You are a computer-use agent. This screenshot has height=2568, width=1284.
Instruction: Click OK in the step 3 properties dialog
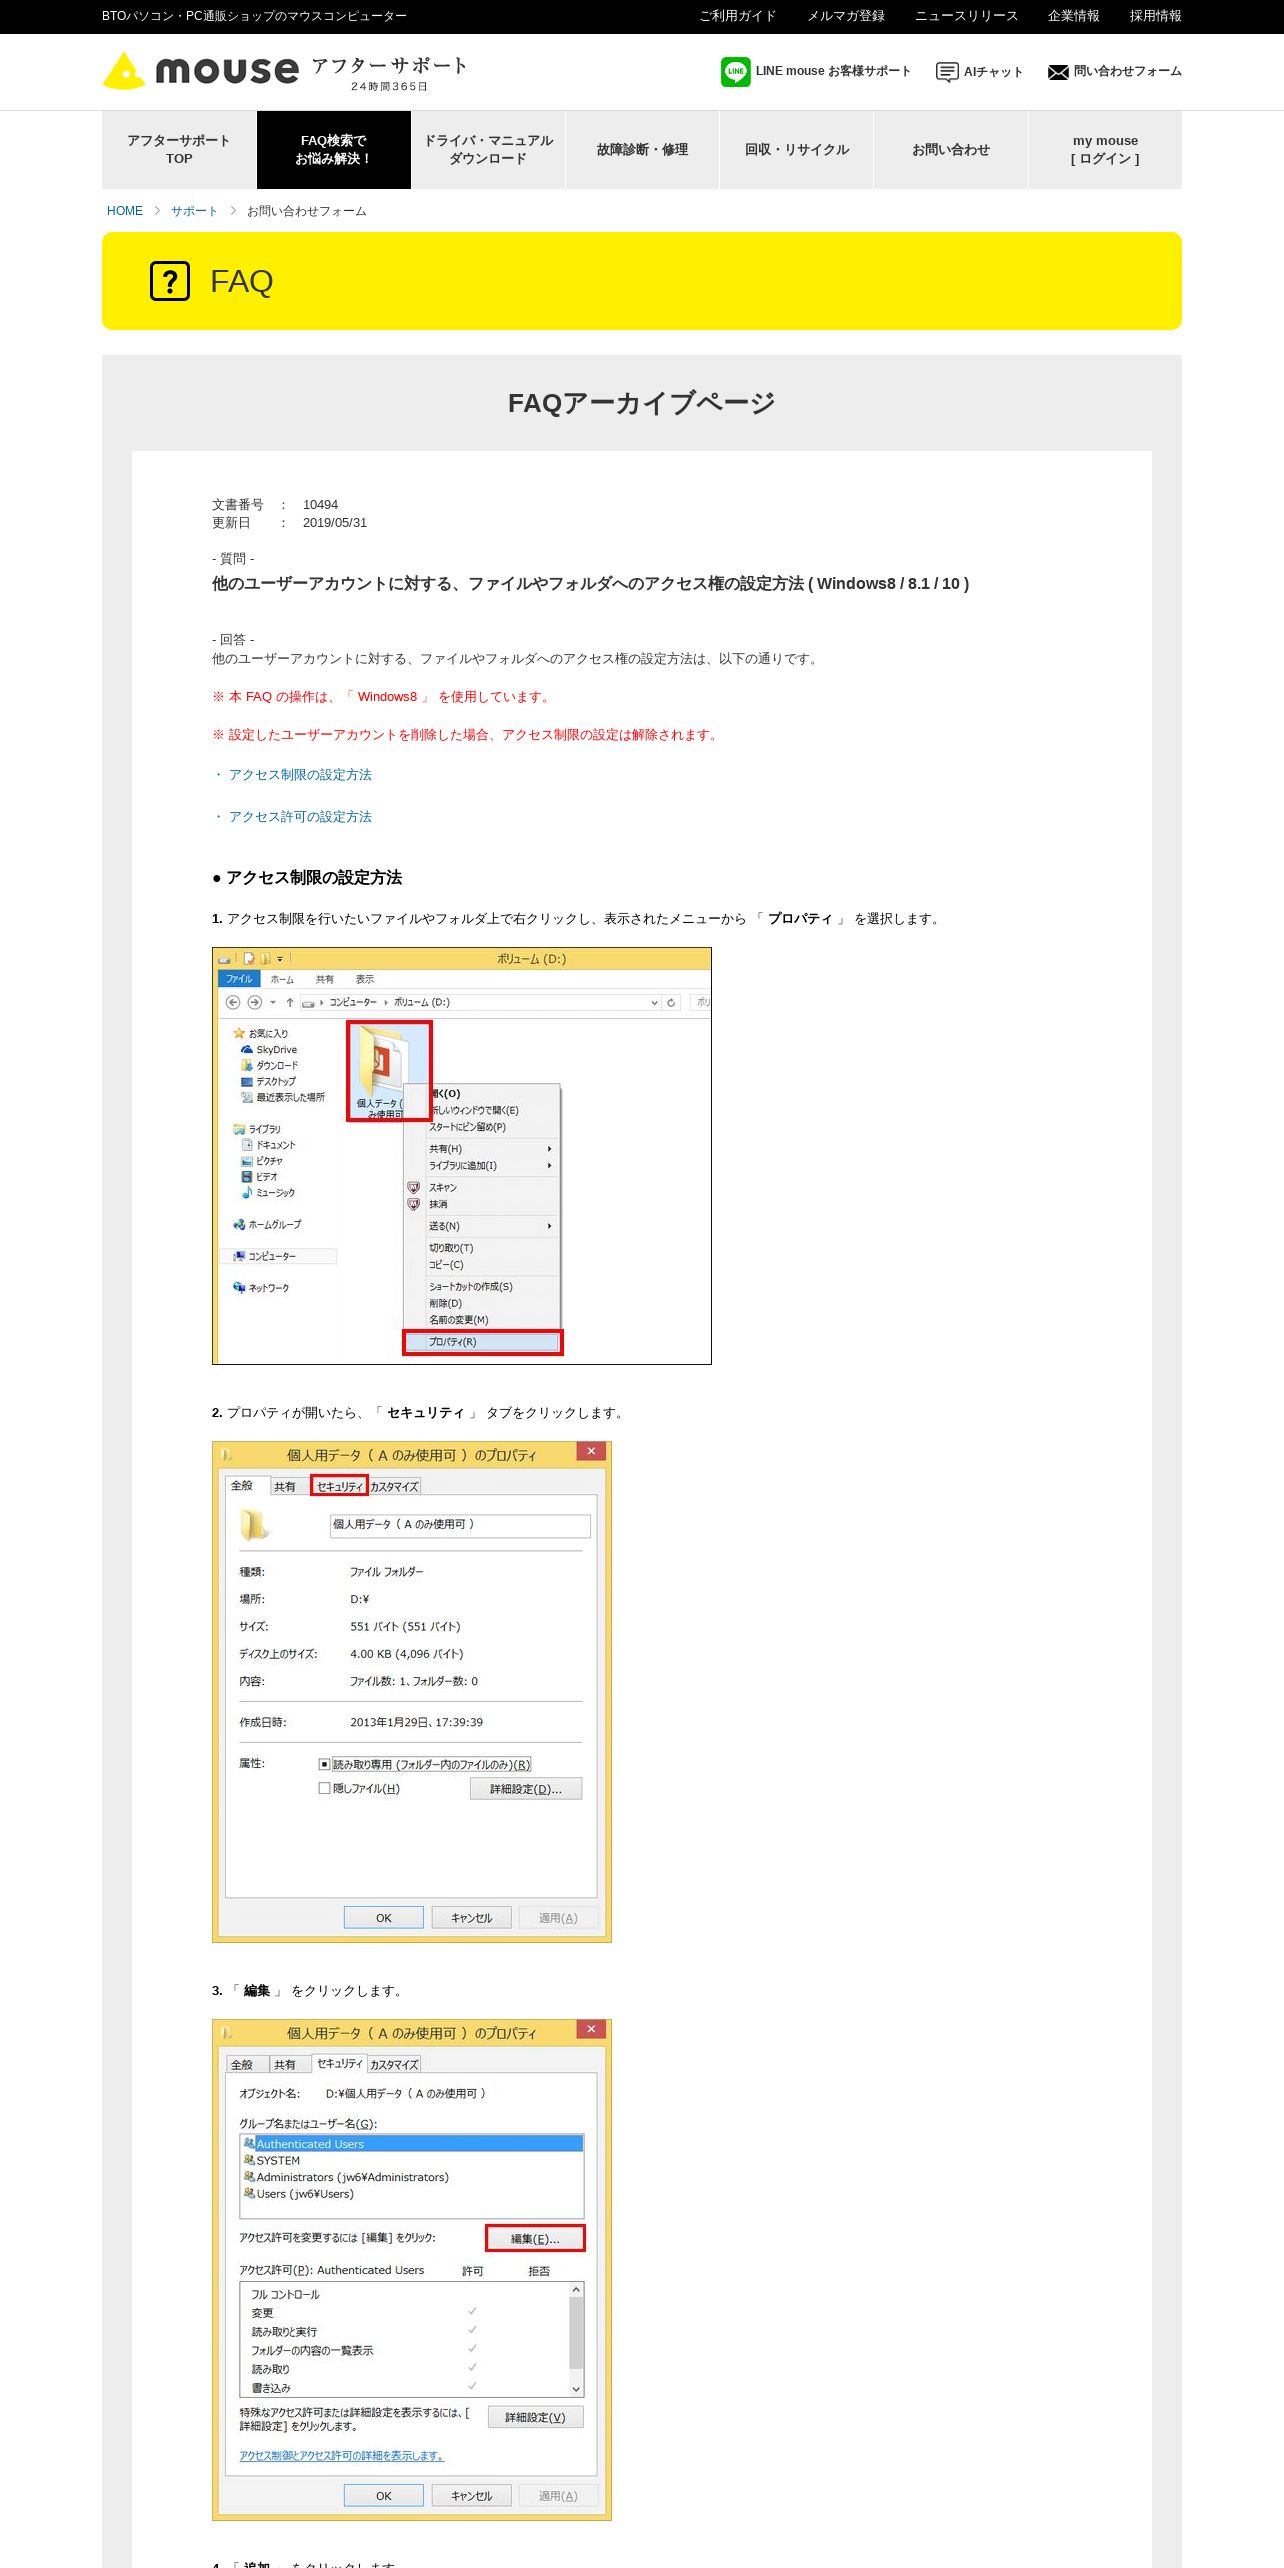point(384,2496)
